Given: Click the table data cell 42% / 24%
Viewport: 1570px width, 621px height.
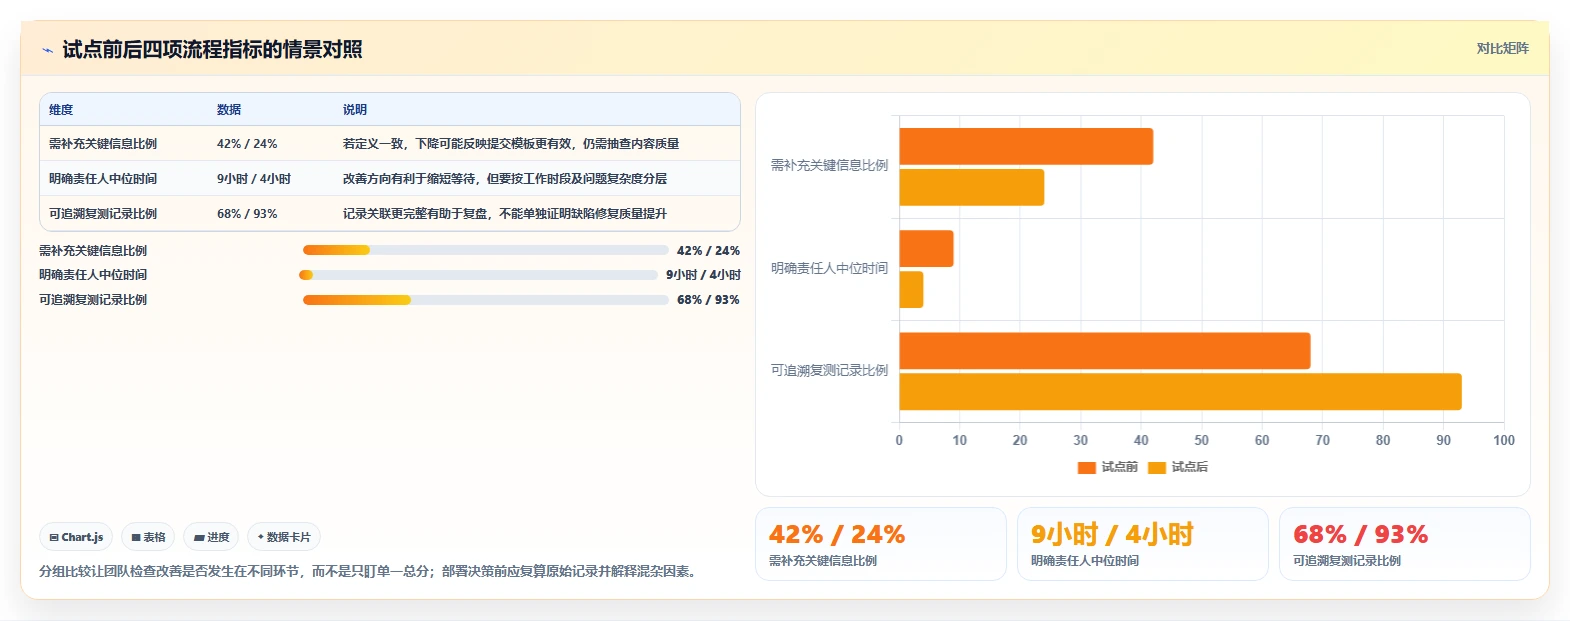Looking at the screenshot, I should (x=247, y=144).
